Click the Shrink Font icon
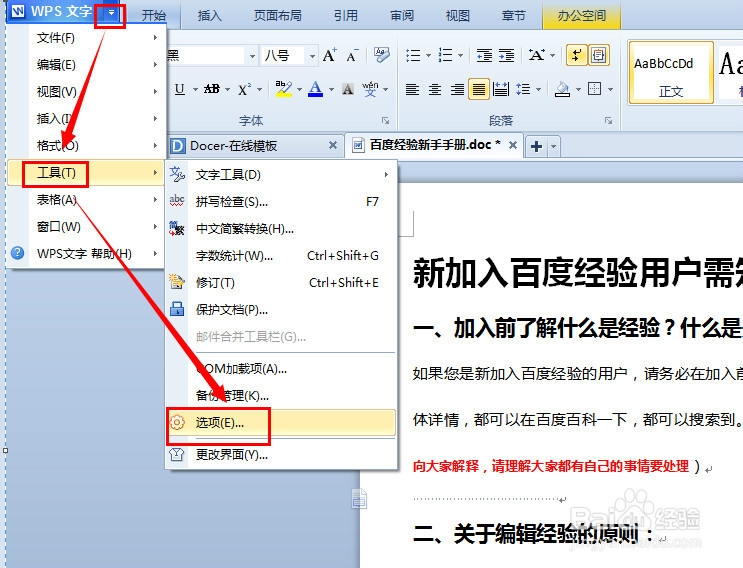This screenshot has height=568, width=743. pos(352,56)
